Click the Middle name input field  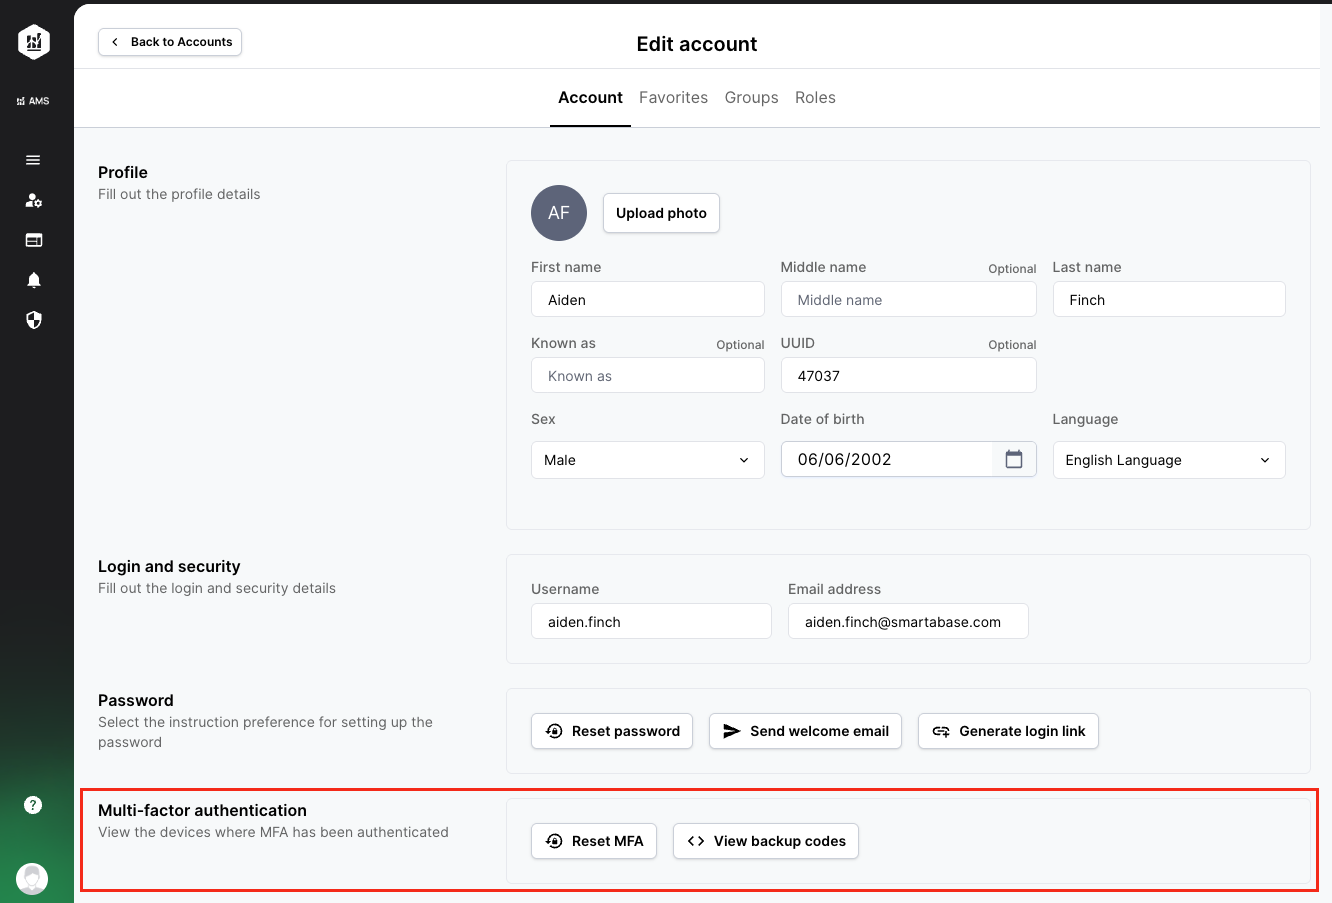(x=909, y=299)
